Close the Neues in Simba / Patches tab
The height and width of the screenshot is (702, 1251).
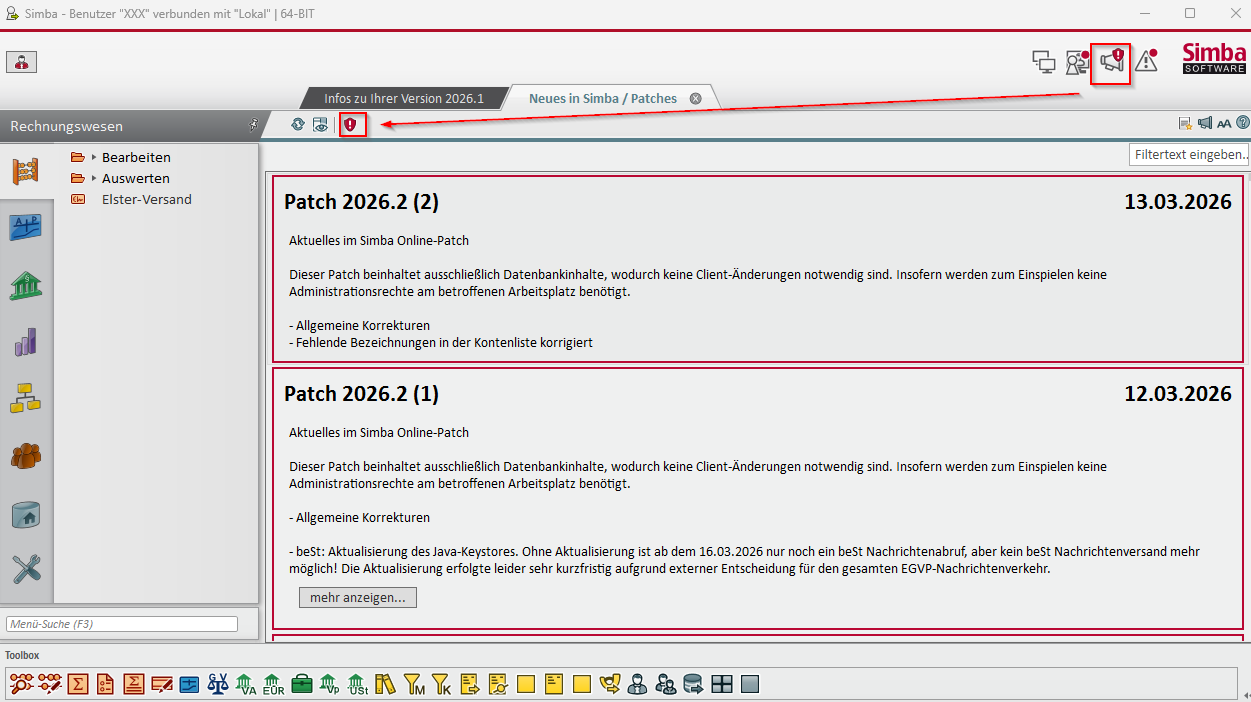pyautogui.click(x=695, y=99)
